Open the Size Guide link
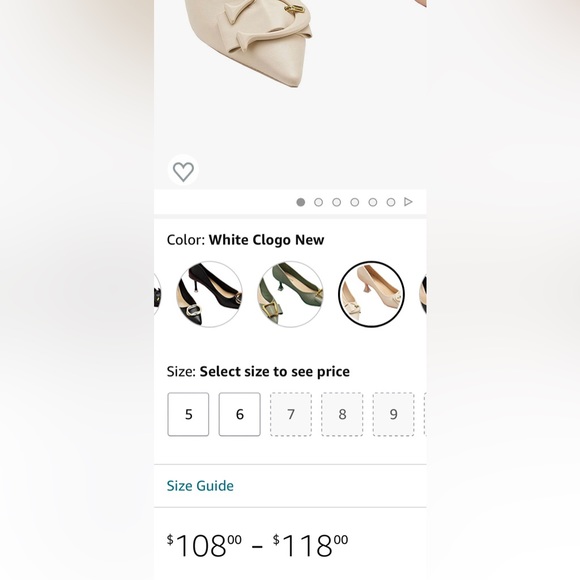The width and height of the screenshot is (580, 580). pyautogui.click(x=200, y=486)
